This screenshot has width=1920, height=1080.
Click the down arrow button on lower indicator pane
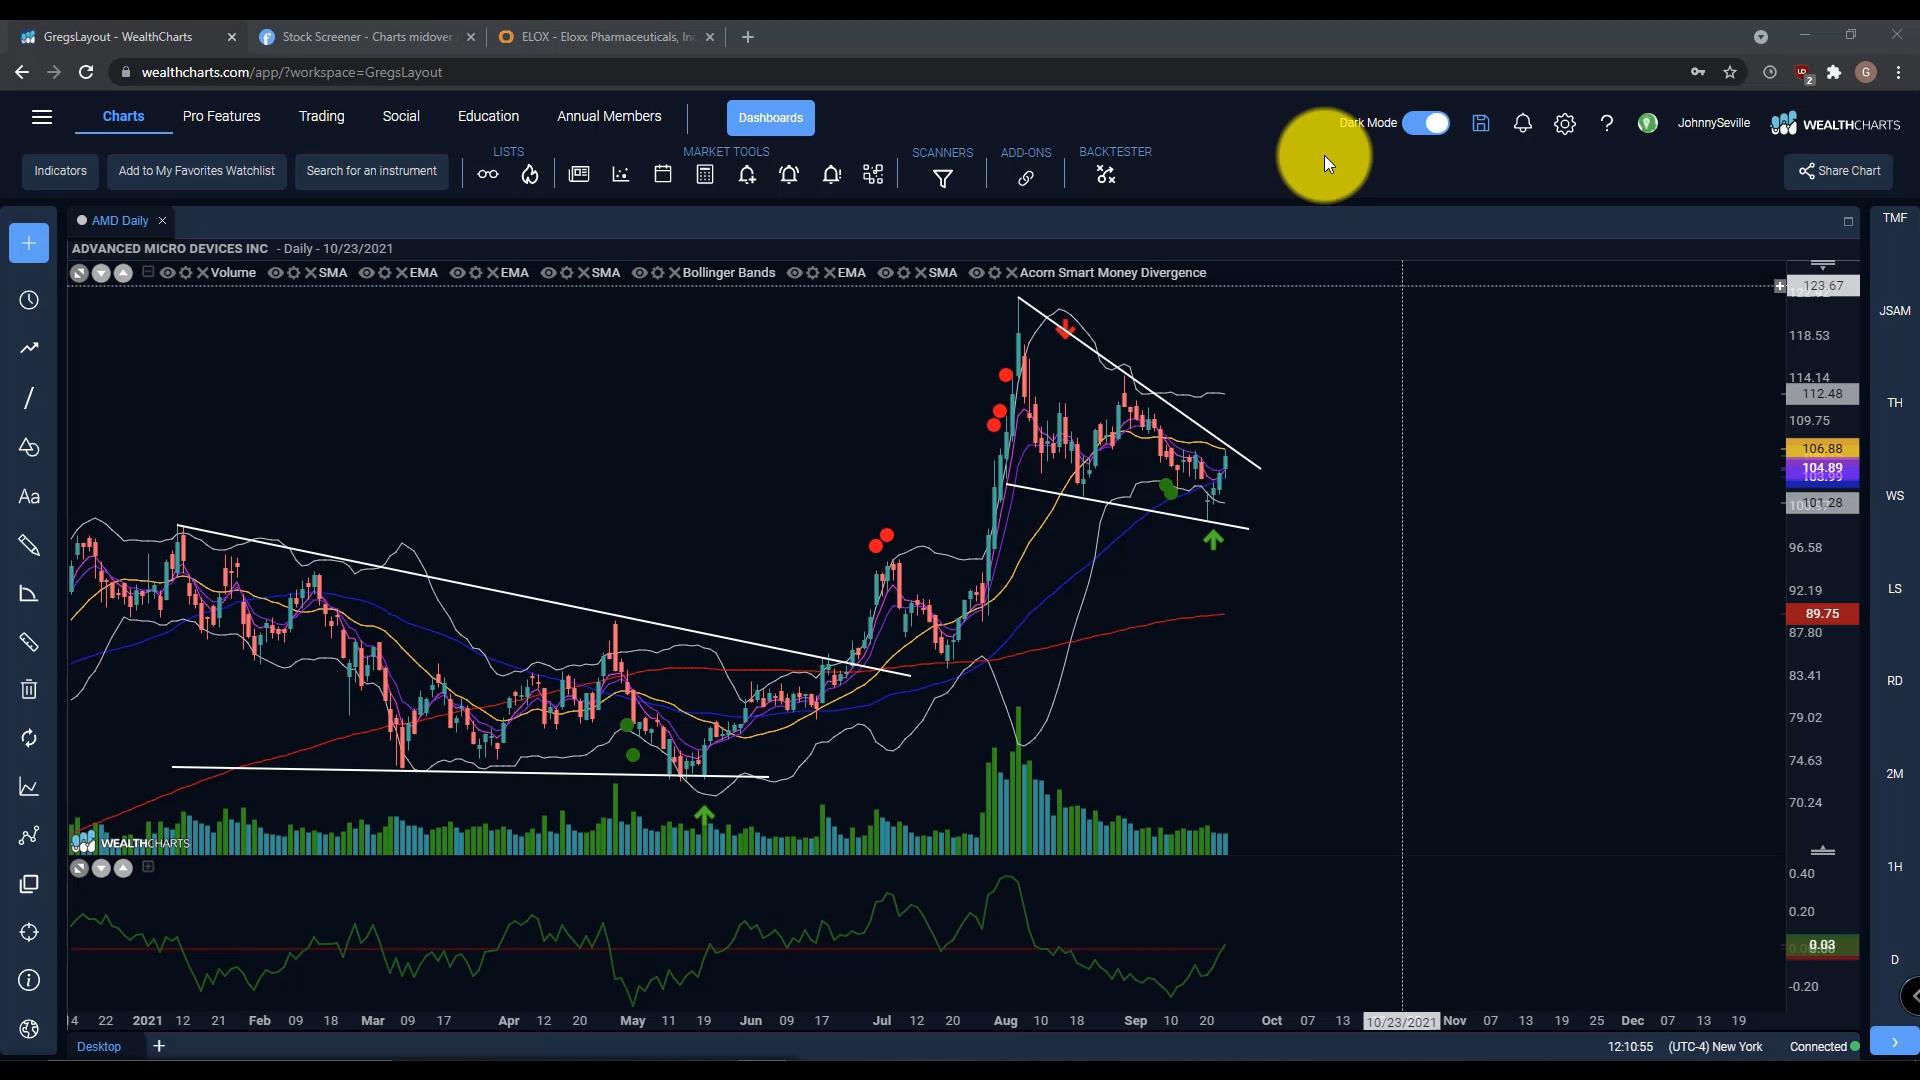pos(101,868)
